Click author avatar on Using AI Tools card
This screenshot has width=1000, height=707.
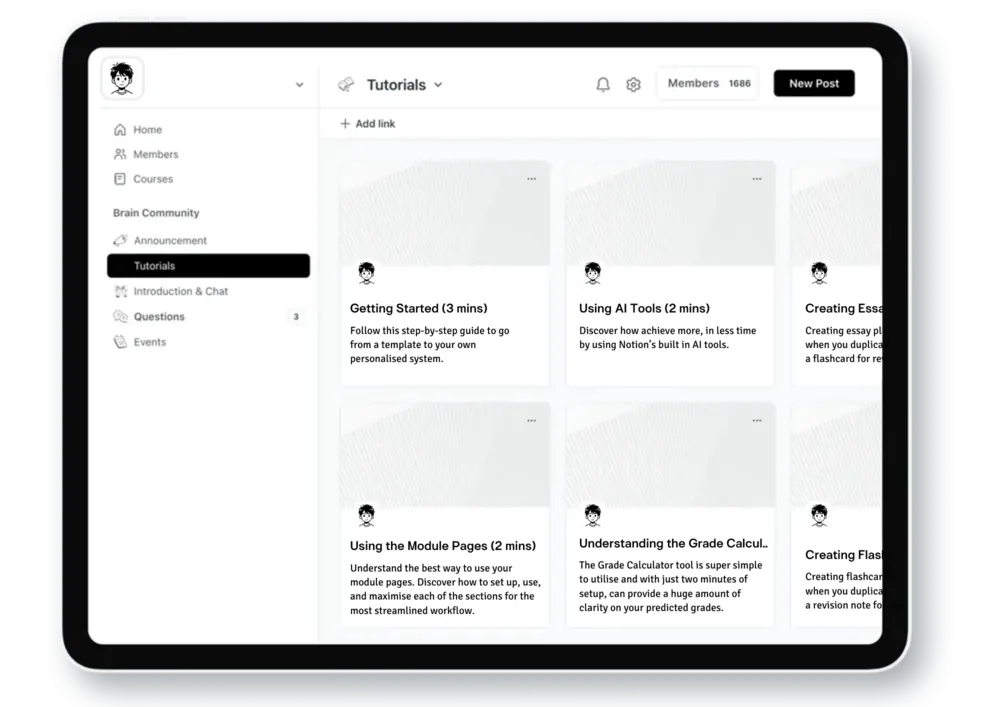click(x=592, y=273)
